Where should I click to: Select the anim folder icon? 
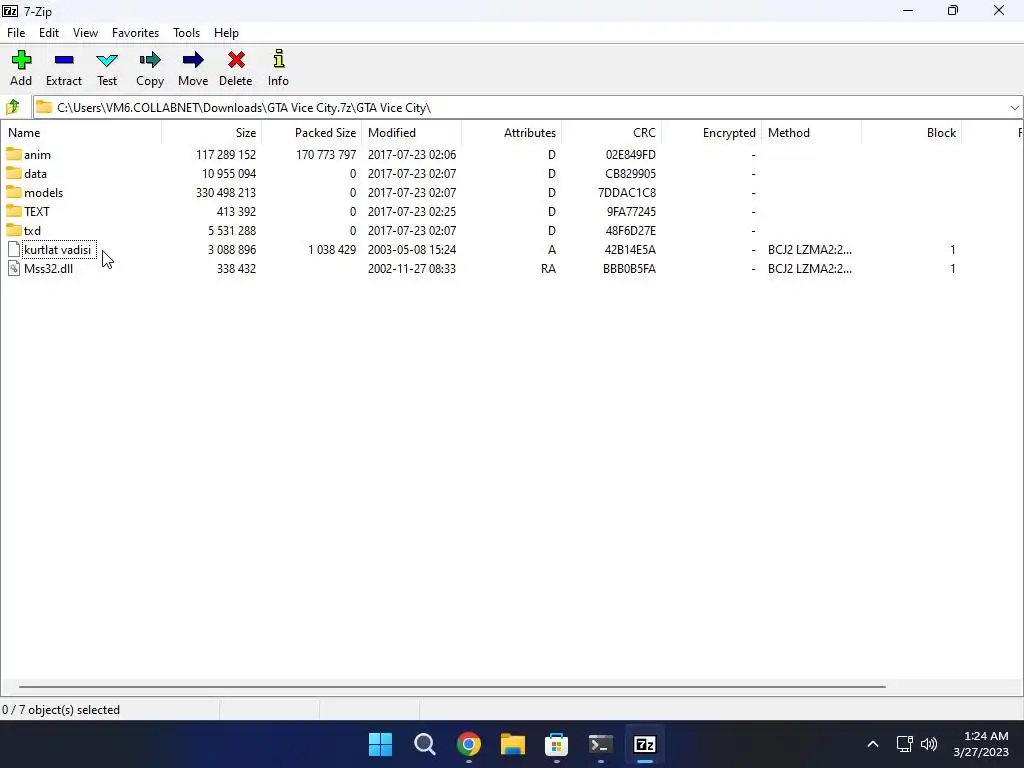14,154
